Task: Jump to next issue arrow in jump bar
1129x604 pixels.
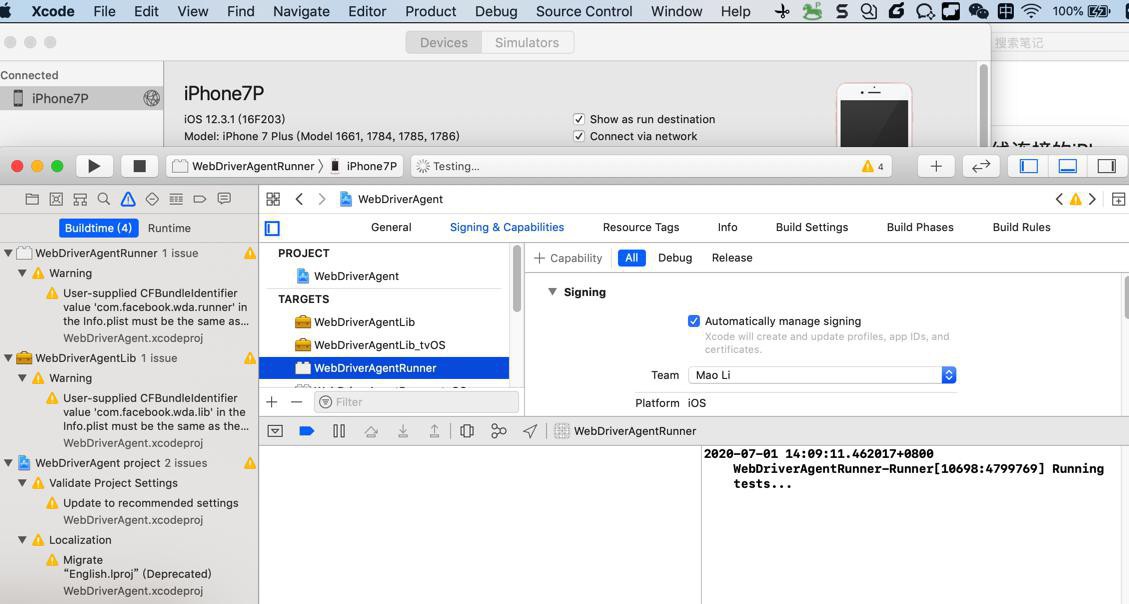Action: point(1092,199)
